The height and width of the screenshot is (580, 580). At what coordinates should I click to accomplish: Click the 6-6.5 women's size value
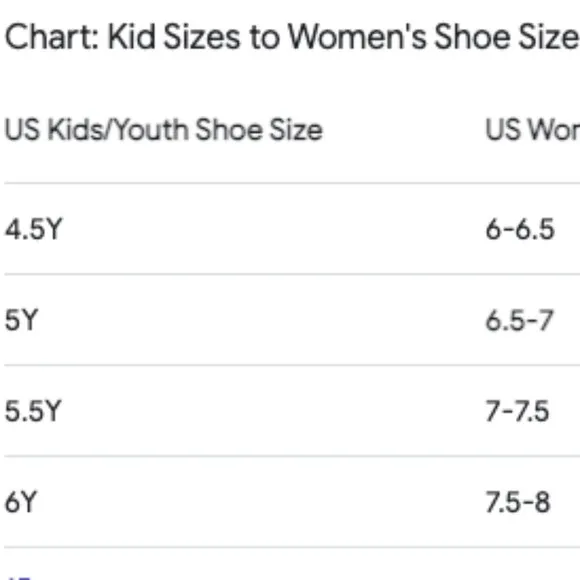coord(520,229)
